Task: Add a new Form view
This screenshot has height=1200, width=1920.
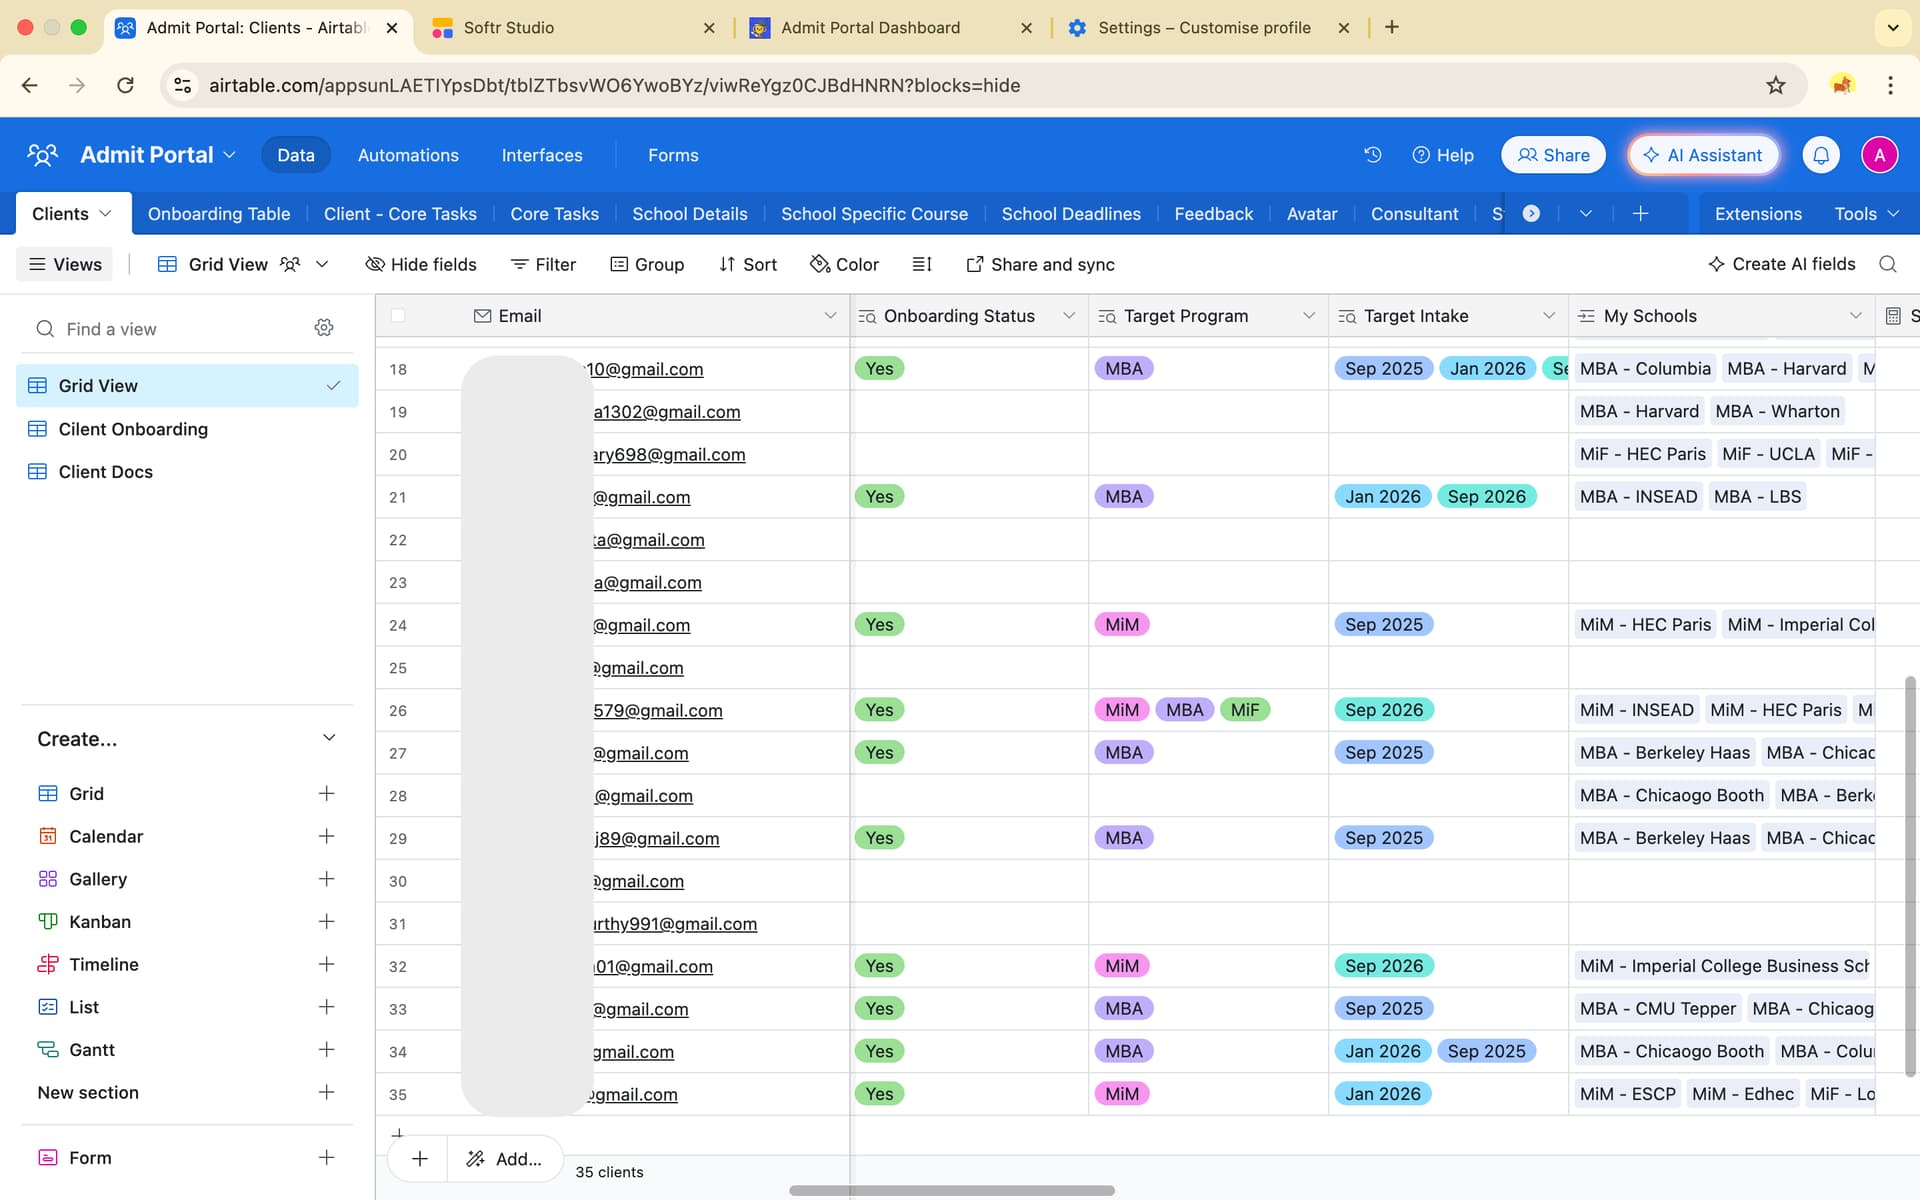Action: click(326, 1157)
